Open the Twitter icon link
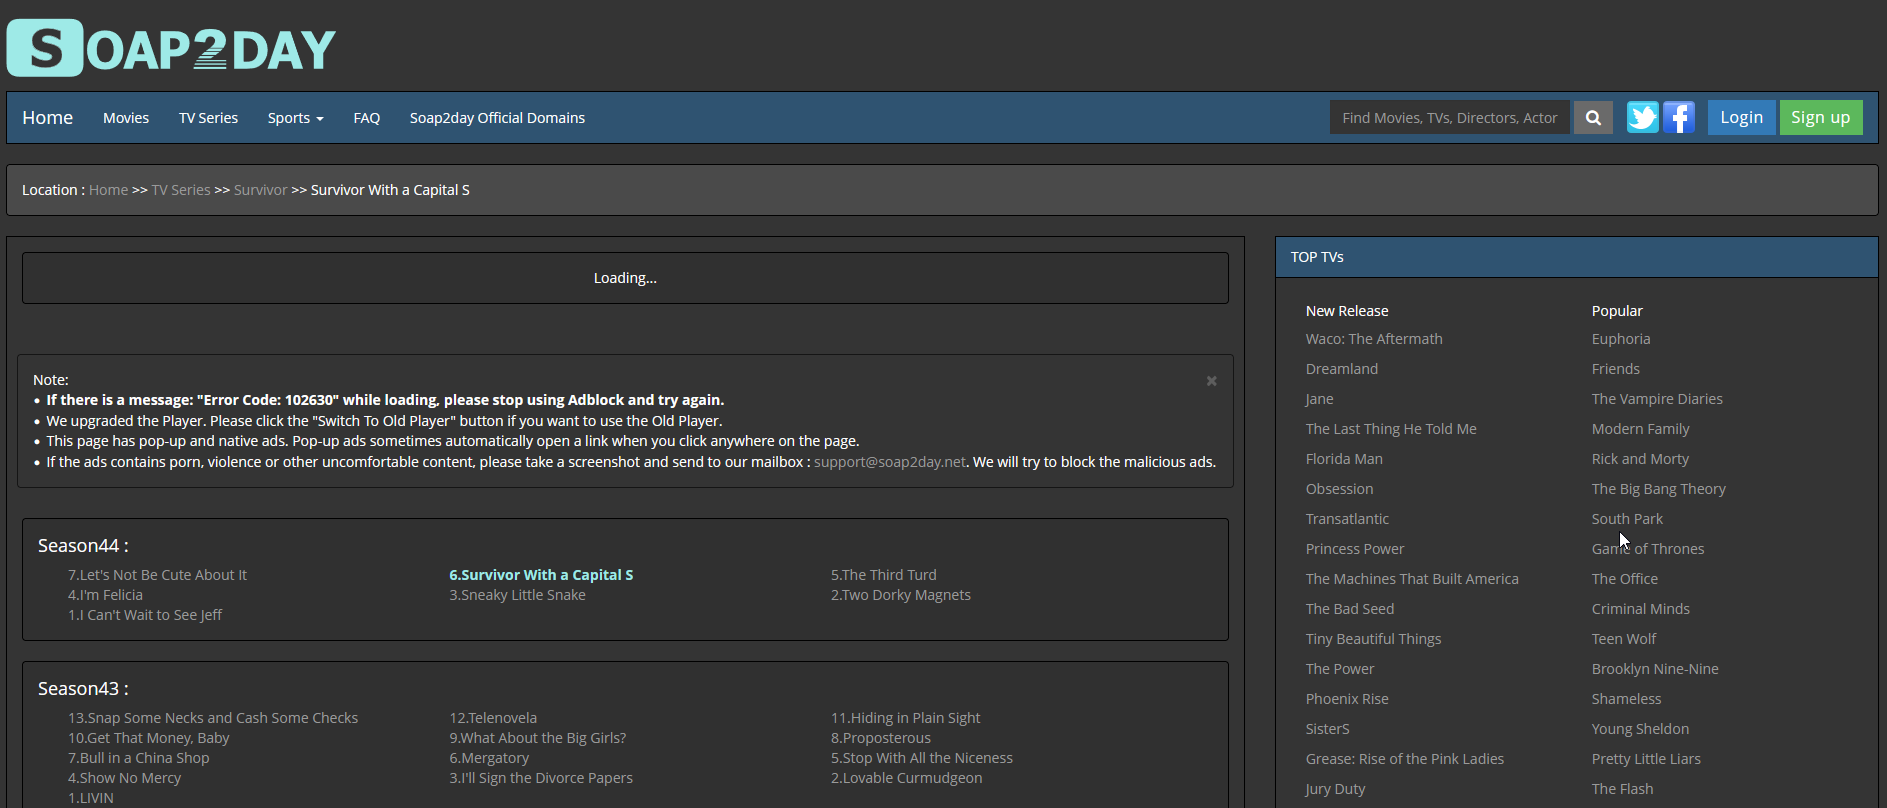The width and height of the screenshot is (1887, 808). tap(1642, 118)
